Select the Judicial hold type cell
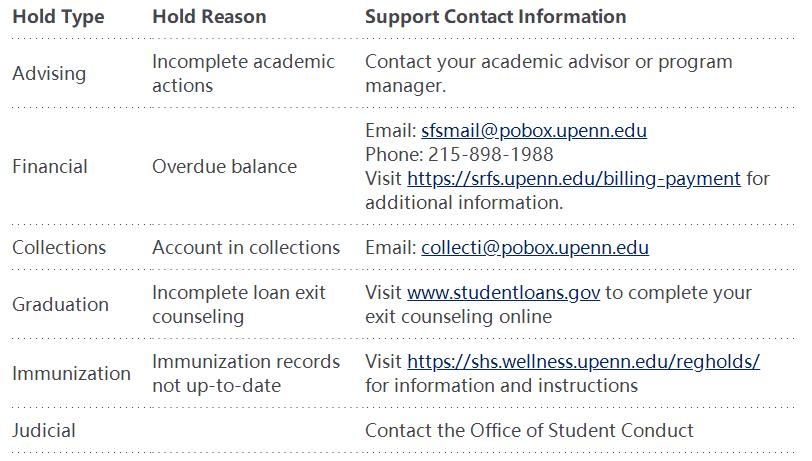 click(44, 431)
